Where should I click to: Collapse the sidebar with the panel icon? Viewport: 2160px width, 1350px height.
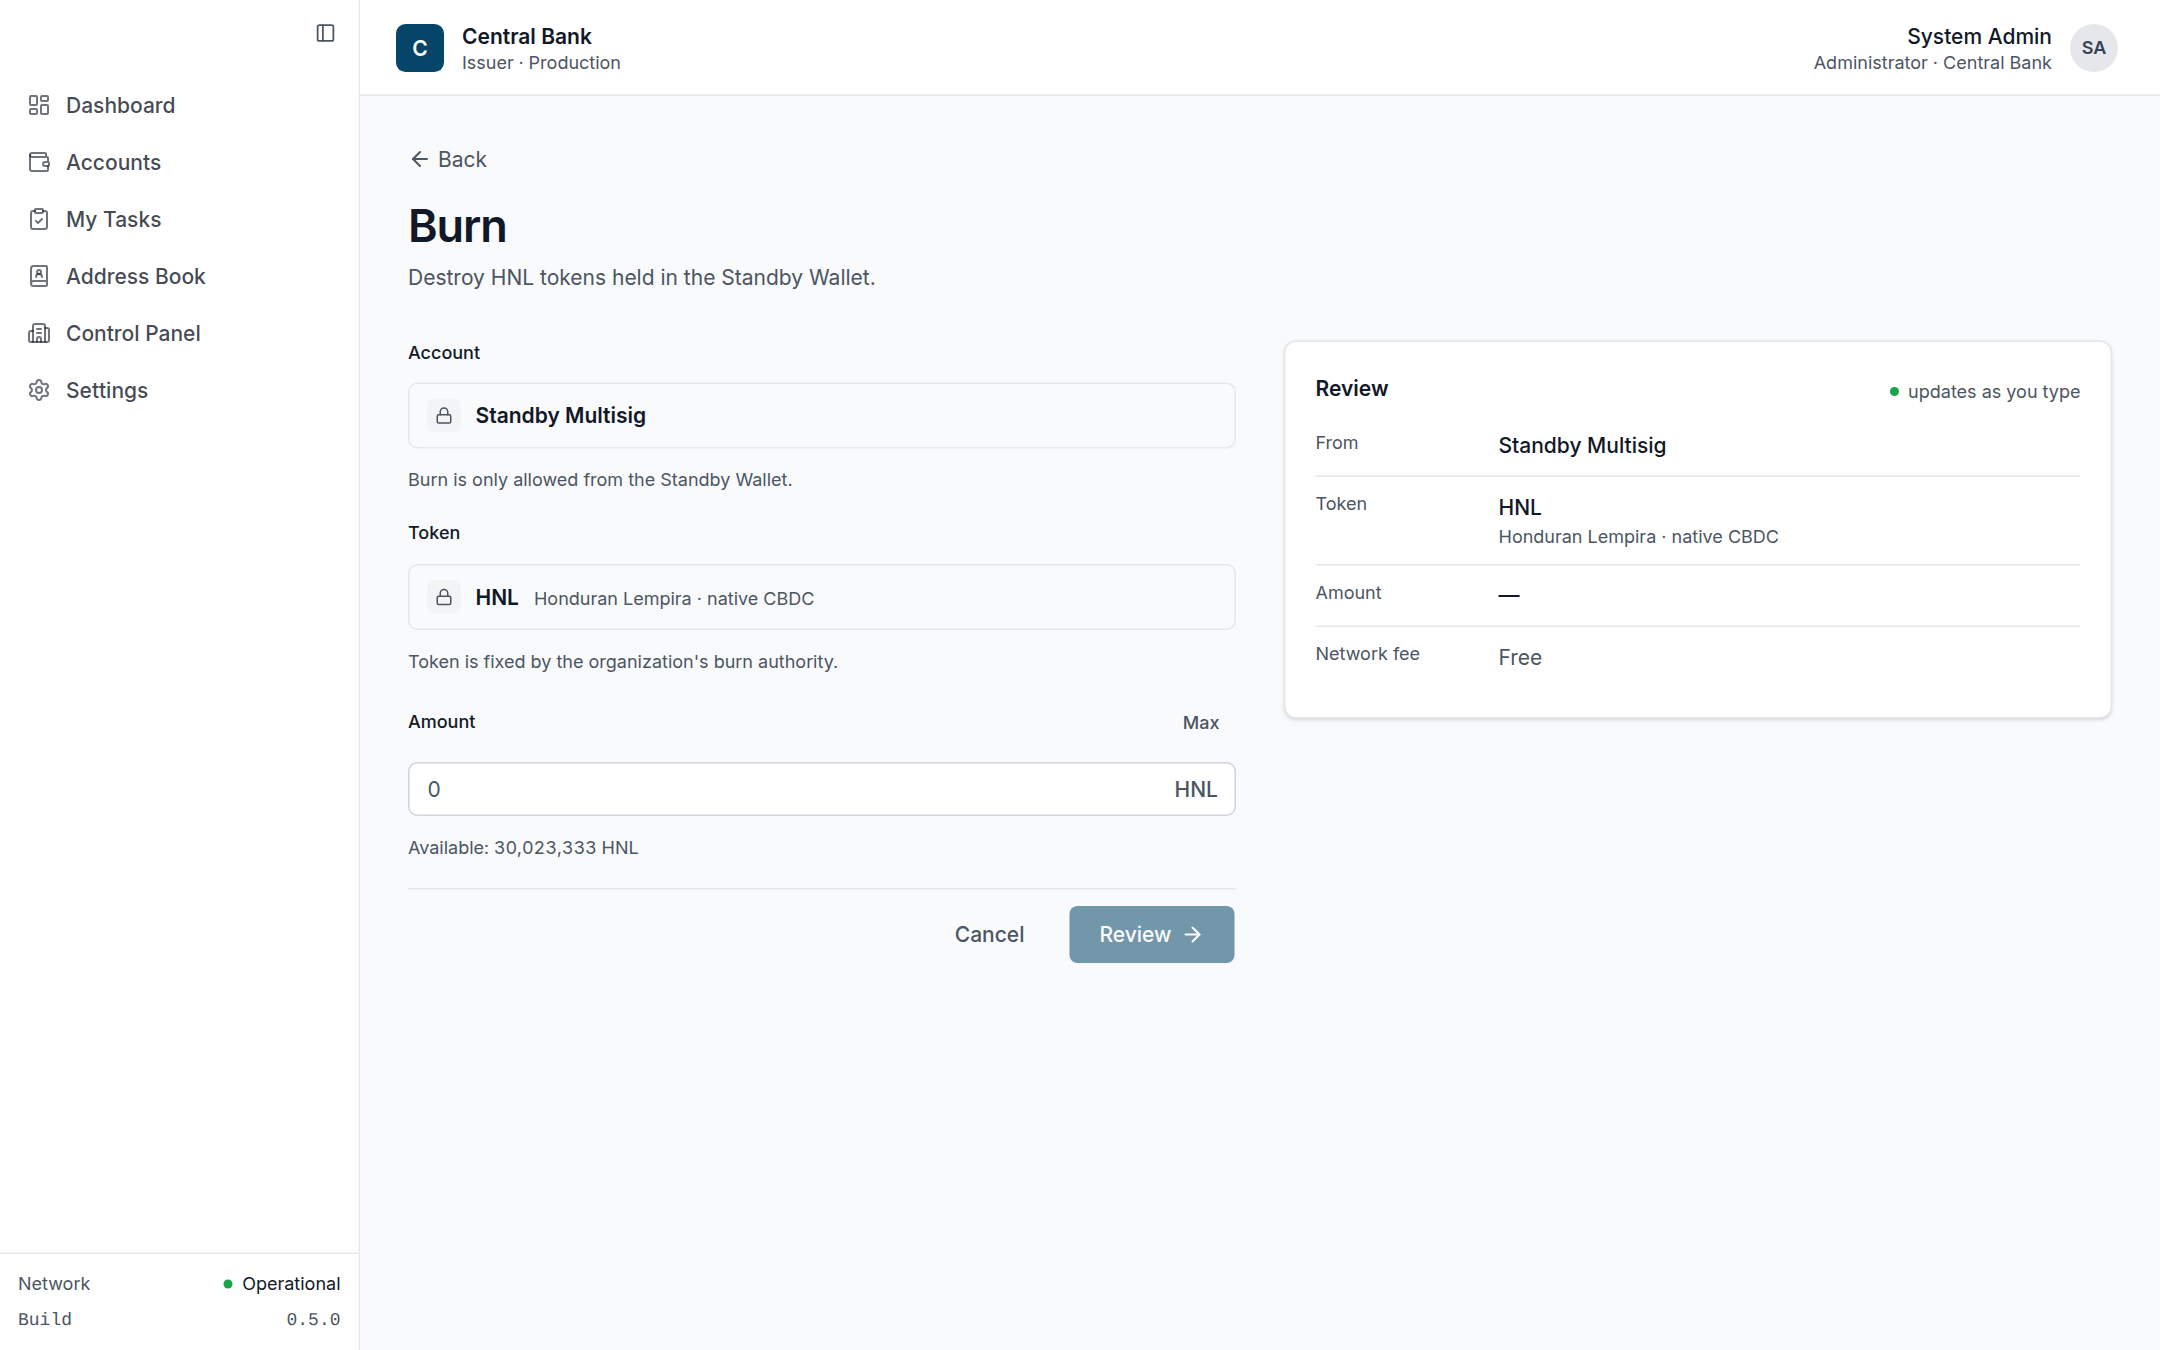[325, 33]
